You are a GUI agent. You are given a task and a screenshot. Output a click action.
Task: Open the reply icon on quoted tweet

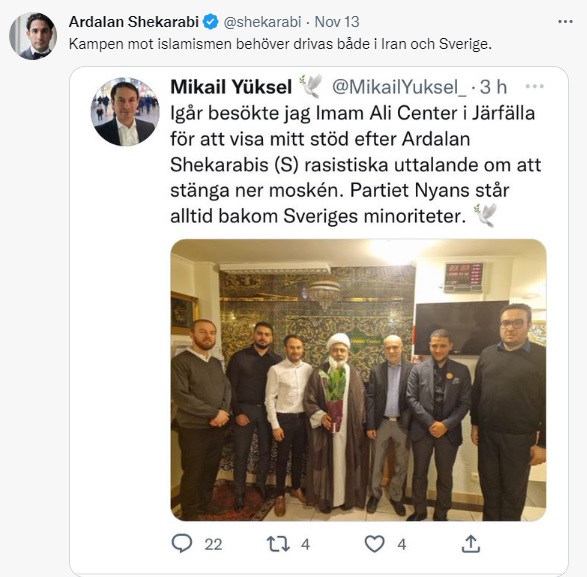(182, 543)
